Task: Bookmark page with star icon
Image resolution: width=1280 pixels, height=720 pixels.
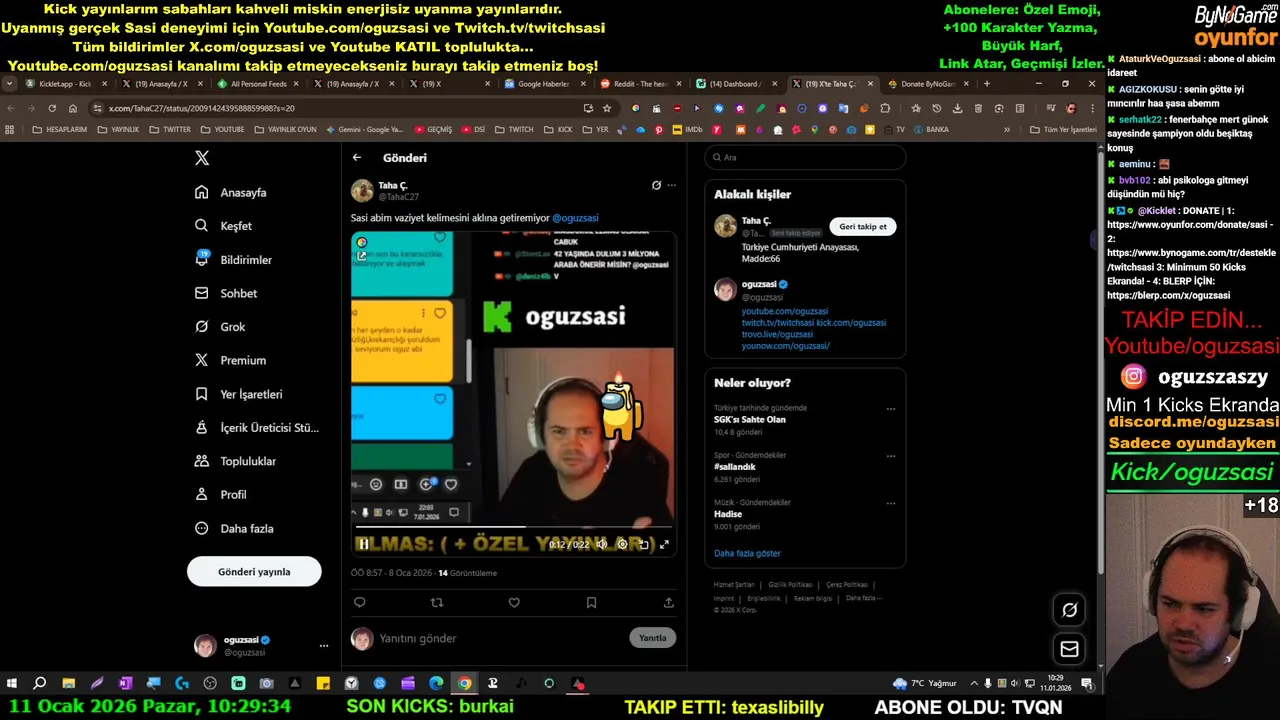Action: click(x=607, y=108)
